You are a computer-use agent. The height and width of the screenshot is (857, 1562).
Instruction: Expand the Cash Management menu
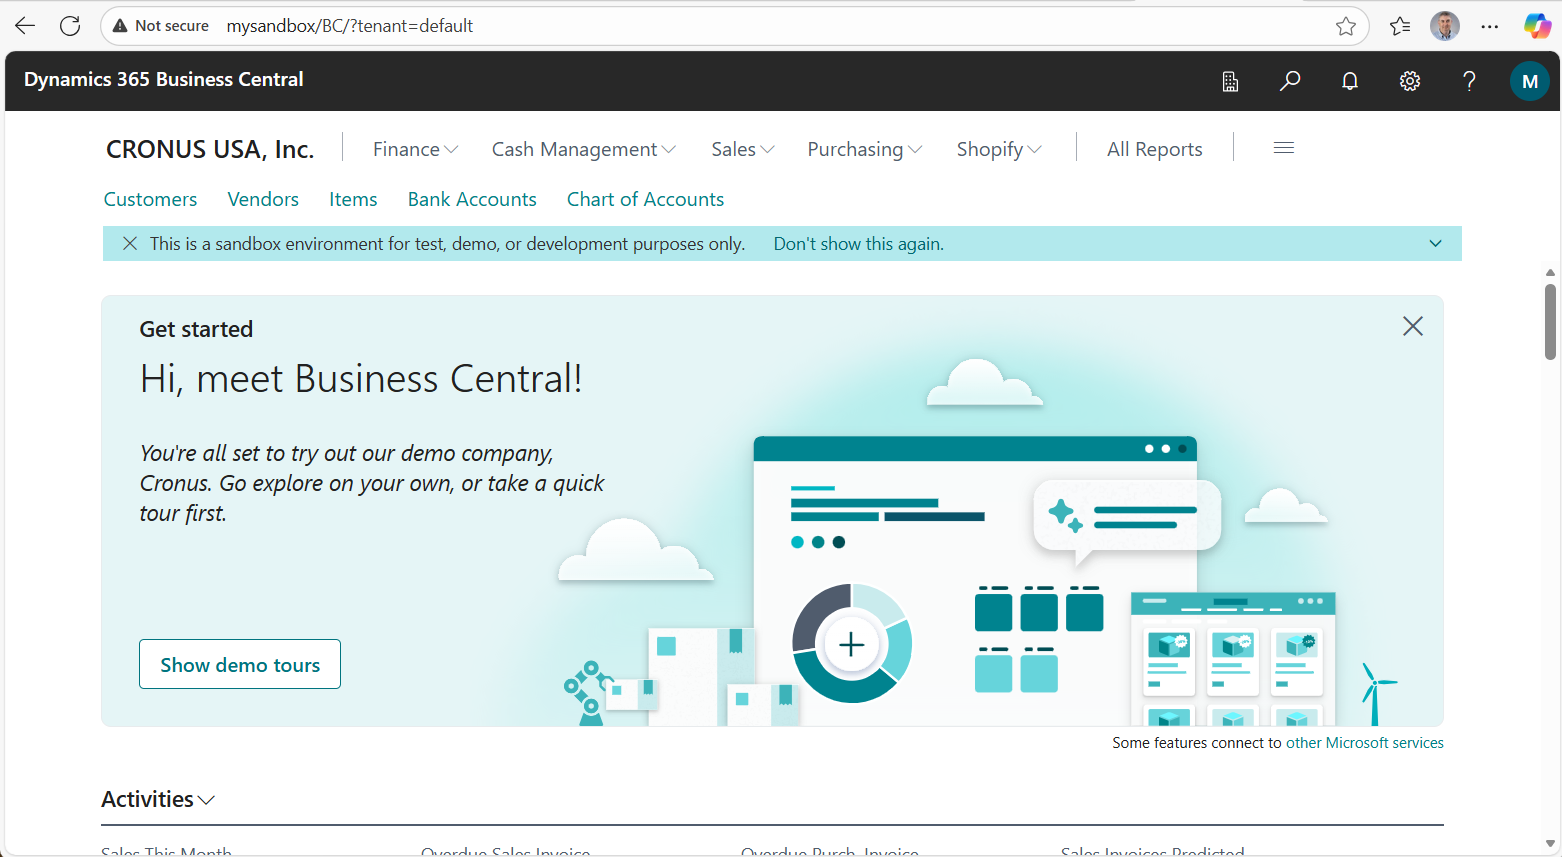(x=584, y=149)
